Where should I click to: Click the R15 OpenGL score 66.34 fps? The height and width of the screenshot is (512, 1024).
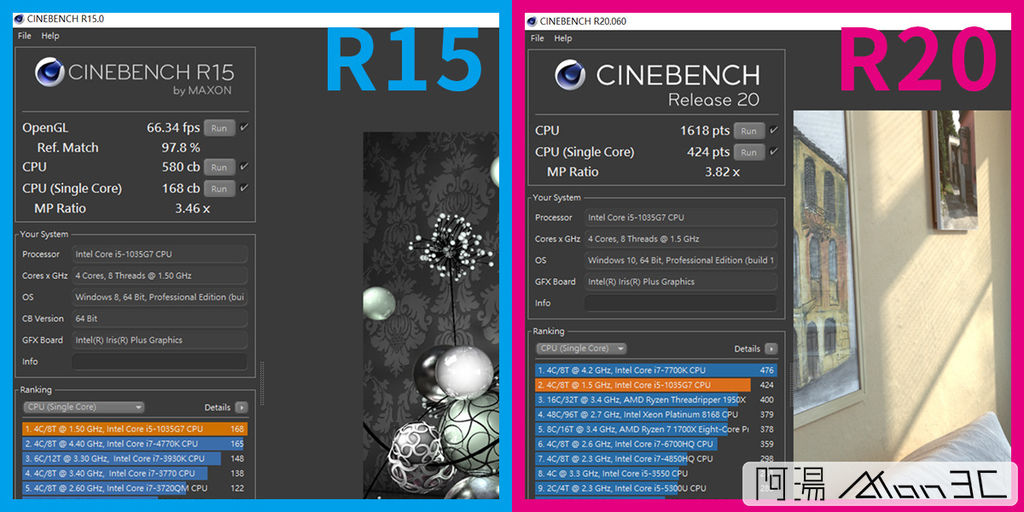[x=173, y=128]
